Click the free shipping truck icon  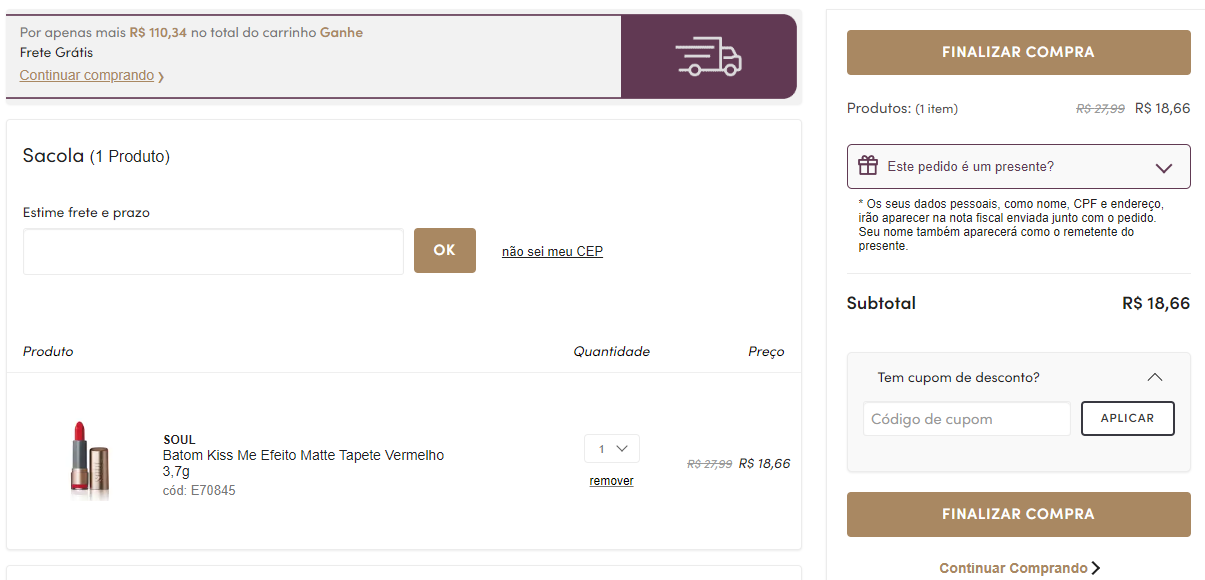coord(708,57)
